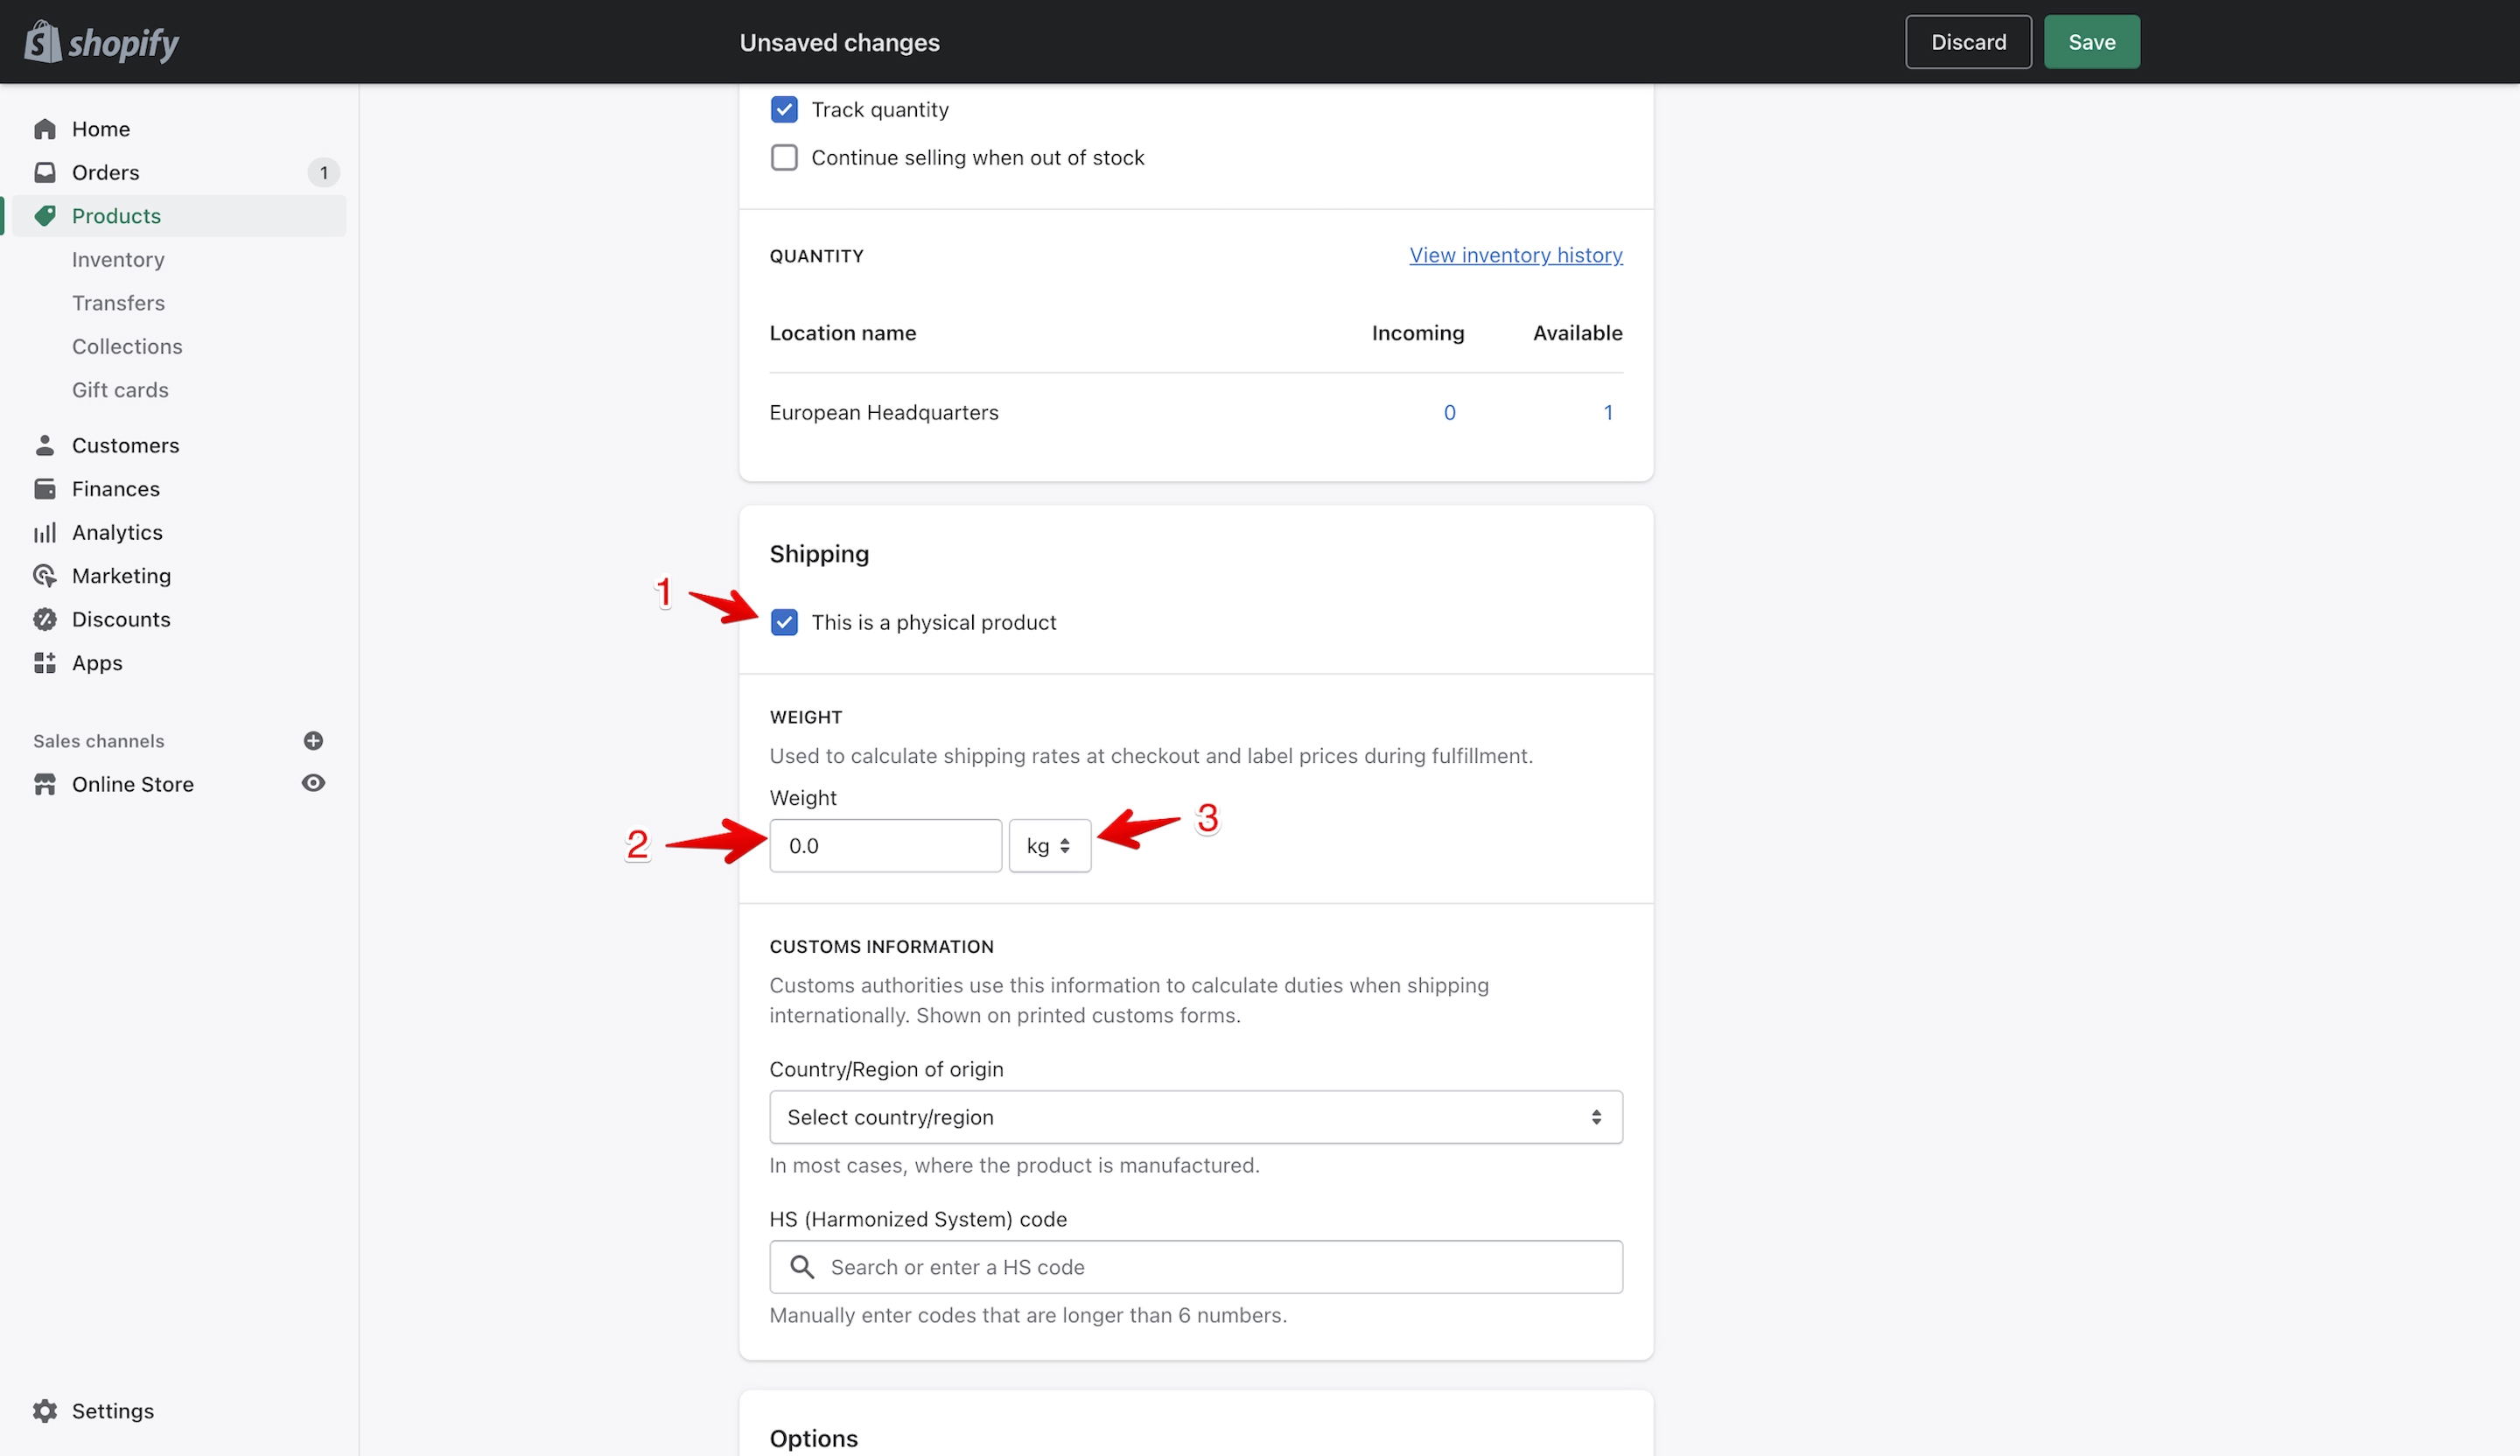The width and height of the screenshot is (2520, 1456).
Task: Click the Products tag icon
Action: [x=45, y=216]
